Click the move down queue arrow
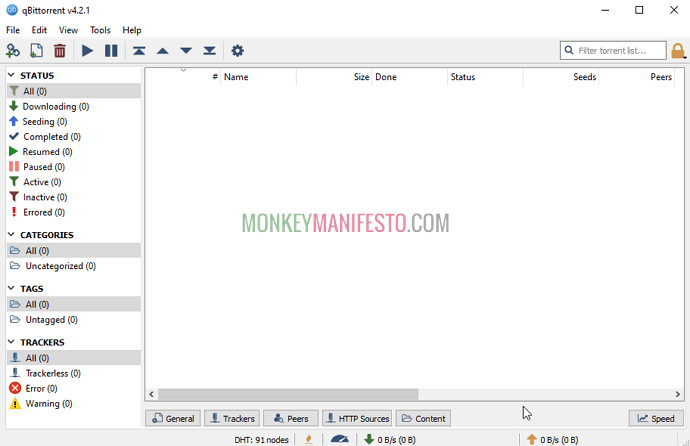Image resolution: width=690 pixels, height=446 pixels. pyautogui.click(x=186, y=51)
